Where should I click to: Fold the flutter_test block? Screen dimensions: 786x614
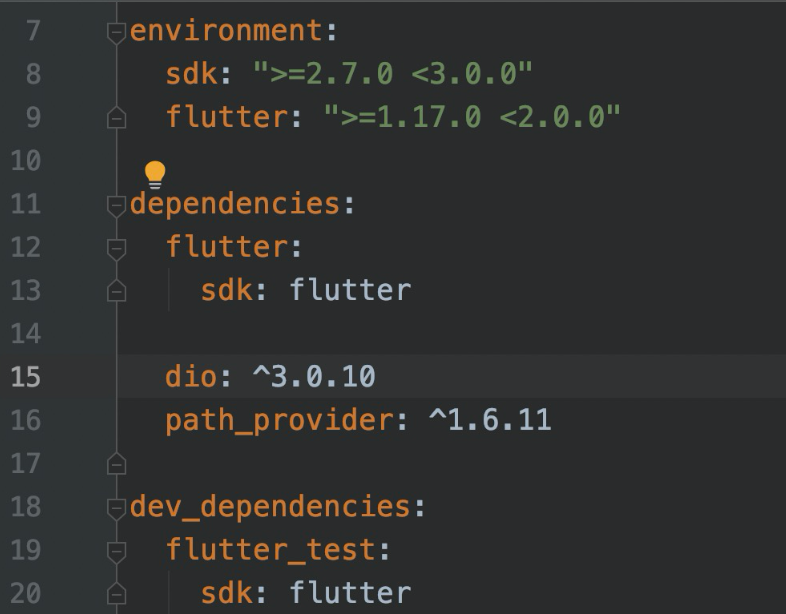click(117, 550)
